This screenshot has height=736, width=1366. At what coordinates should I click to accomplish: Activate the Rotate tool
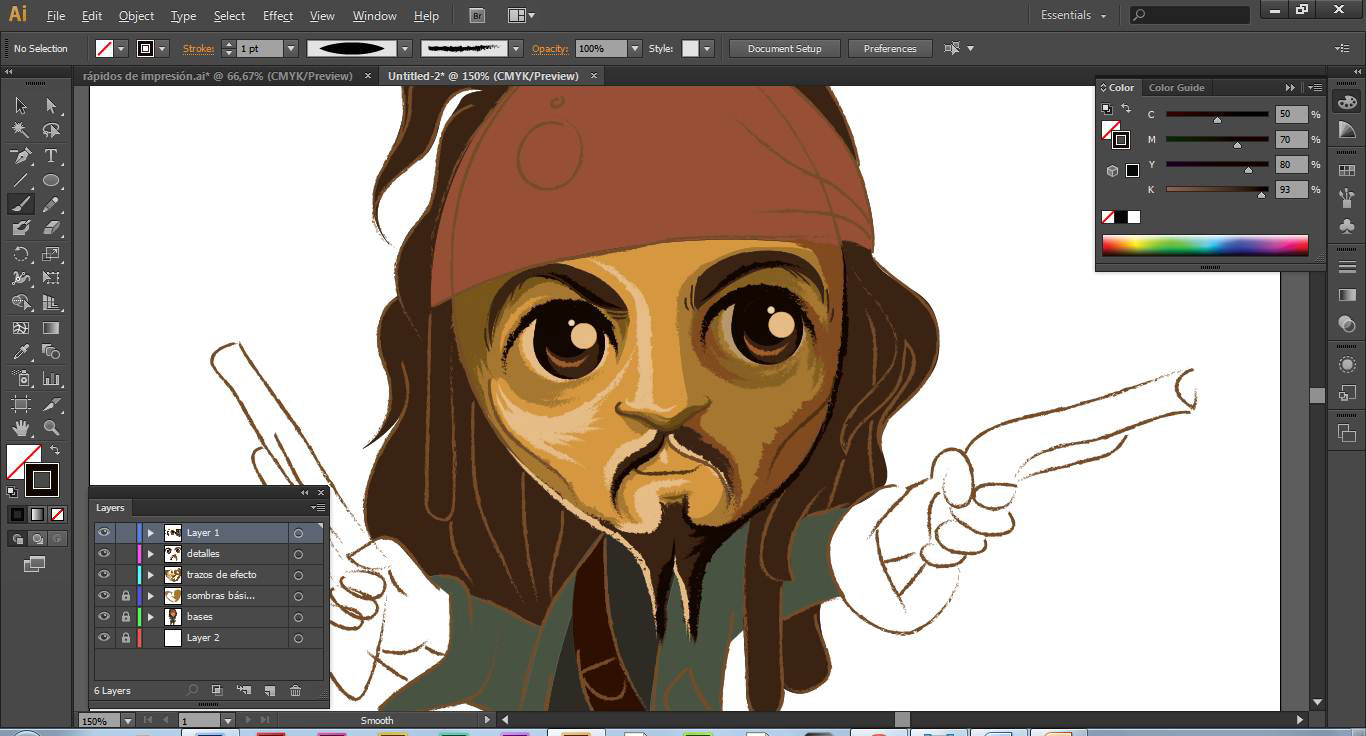tap(21, 254)
